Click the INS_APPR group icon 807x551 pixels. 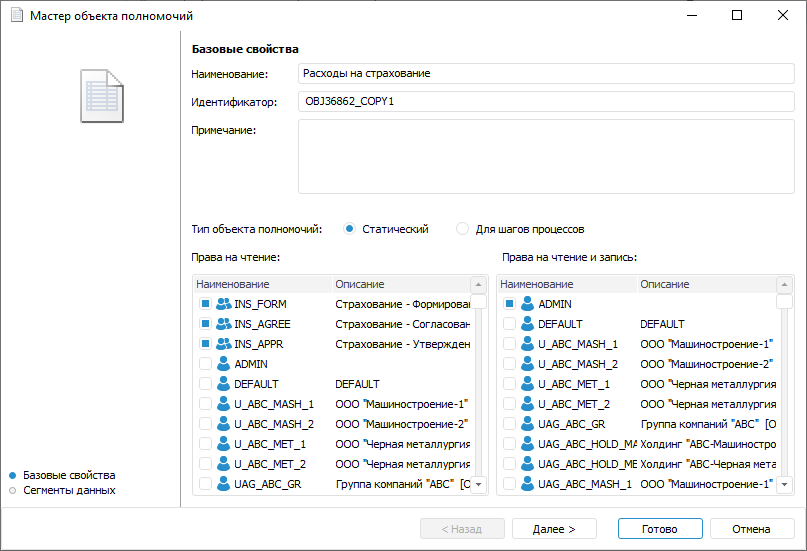[x=224, y=344]
